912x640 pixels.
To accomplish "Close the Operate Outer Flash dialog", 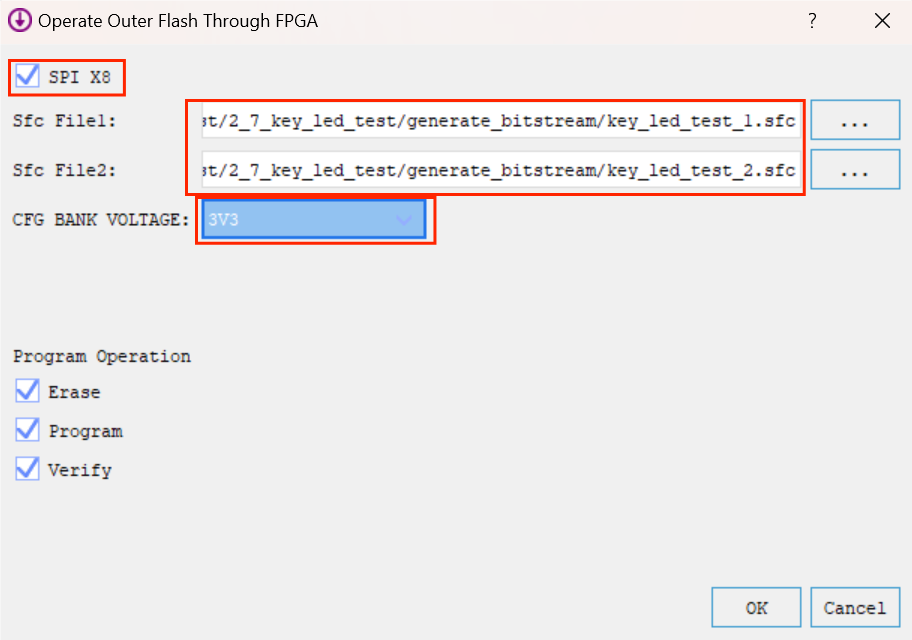I will point(882,20).
